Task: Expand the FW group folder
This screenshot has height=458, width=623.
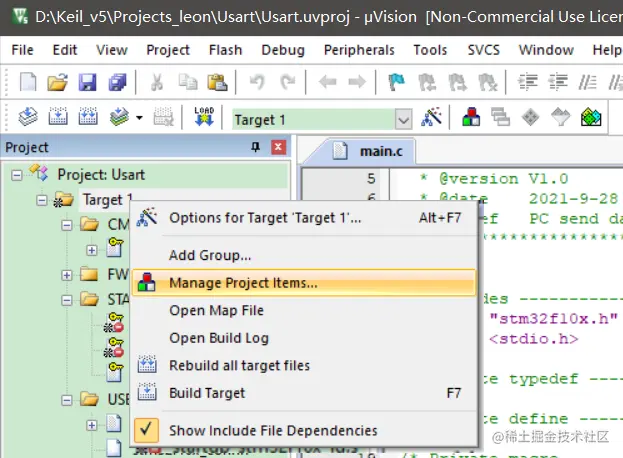Action: click(x=67, y=275)
